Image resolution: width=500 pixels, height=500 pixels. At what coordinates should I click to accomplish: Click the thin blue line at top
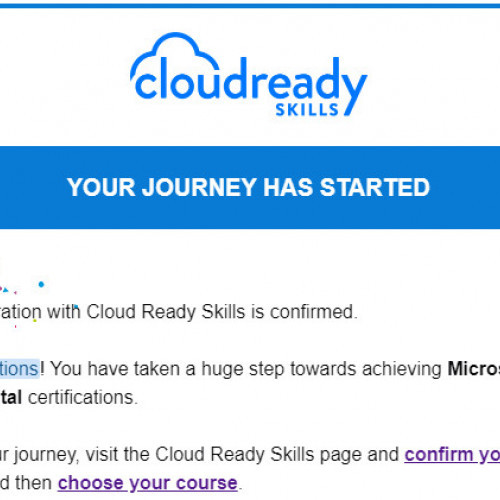[250, 6]
